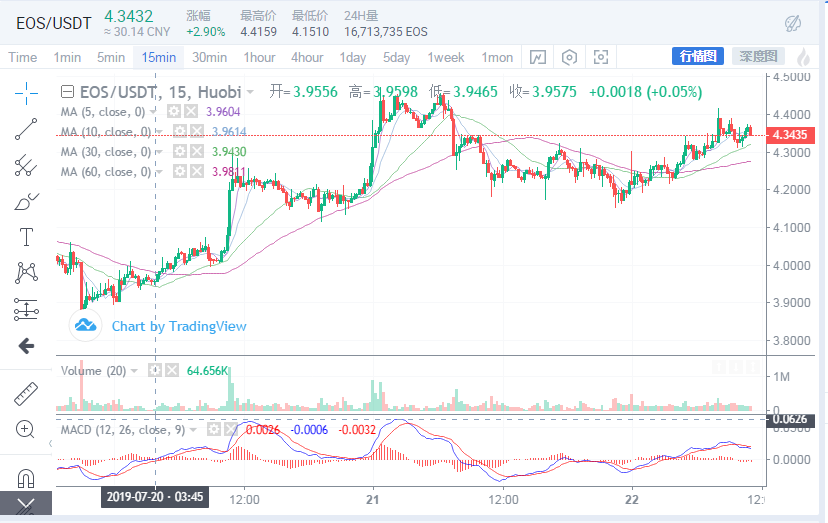Viewport: 828px width, 523px height.
Task: Select the pitchfork drawing tool
Action: click(x=26, y=165)
